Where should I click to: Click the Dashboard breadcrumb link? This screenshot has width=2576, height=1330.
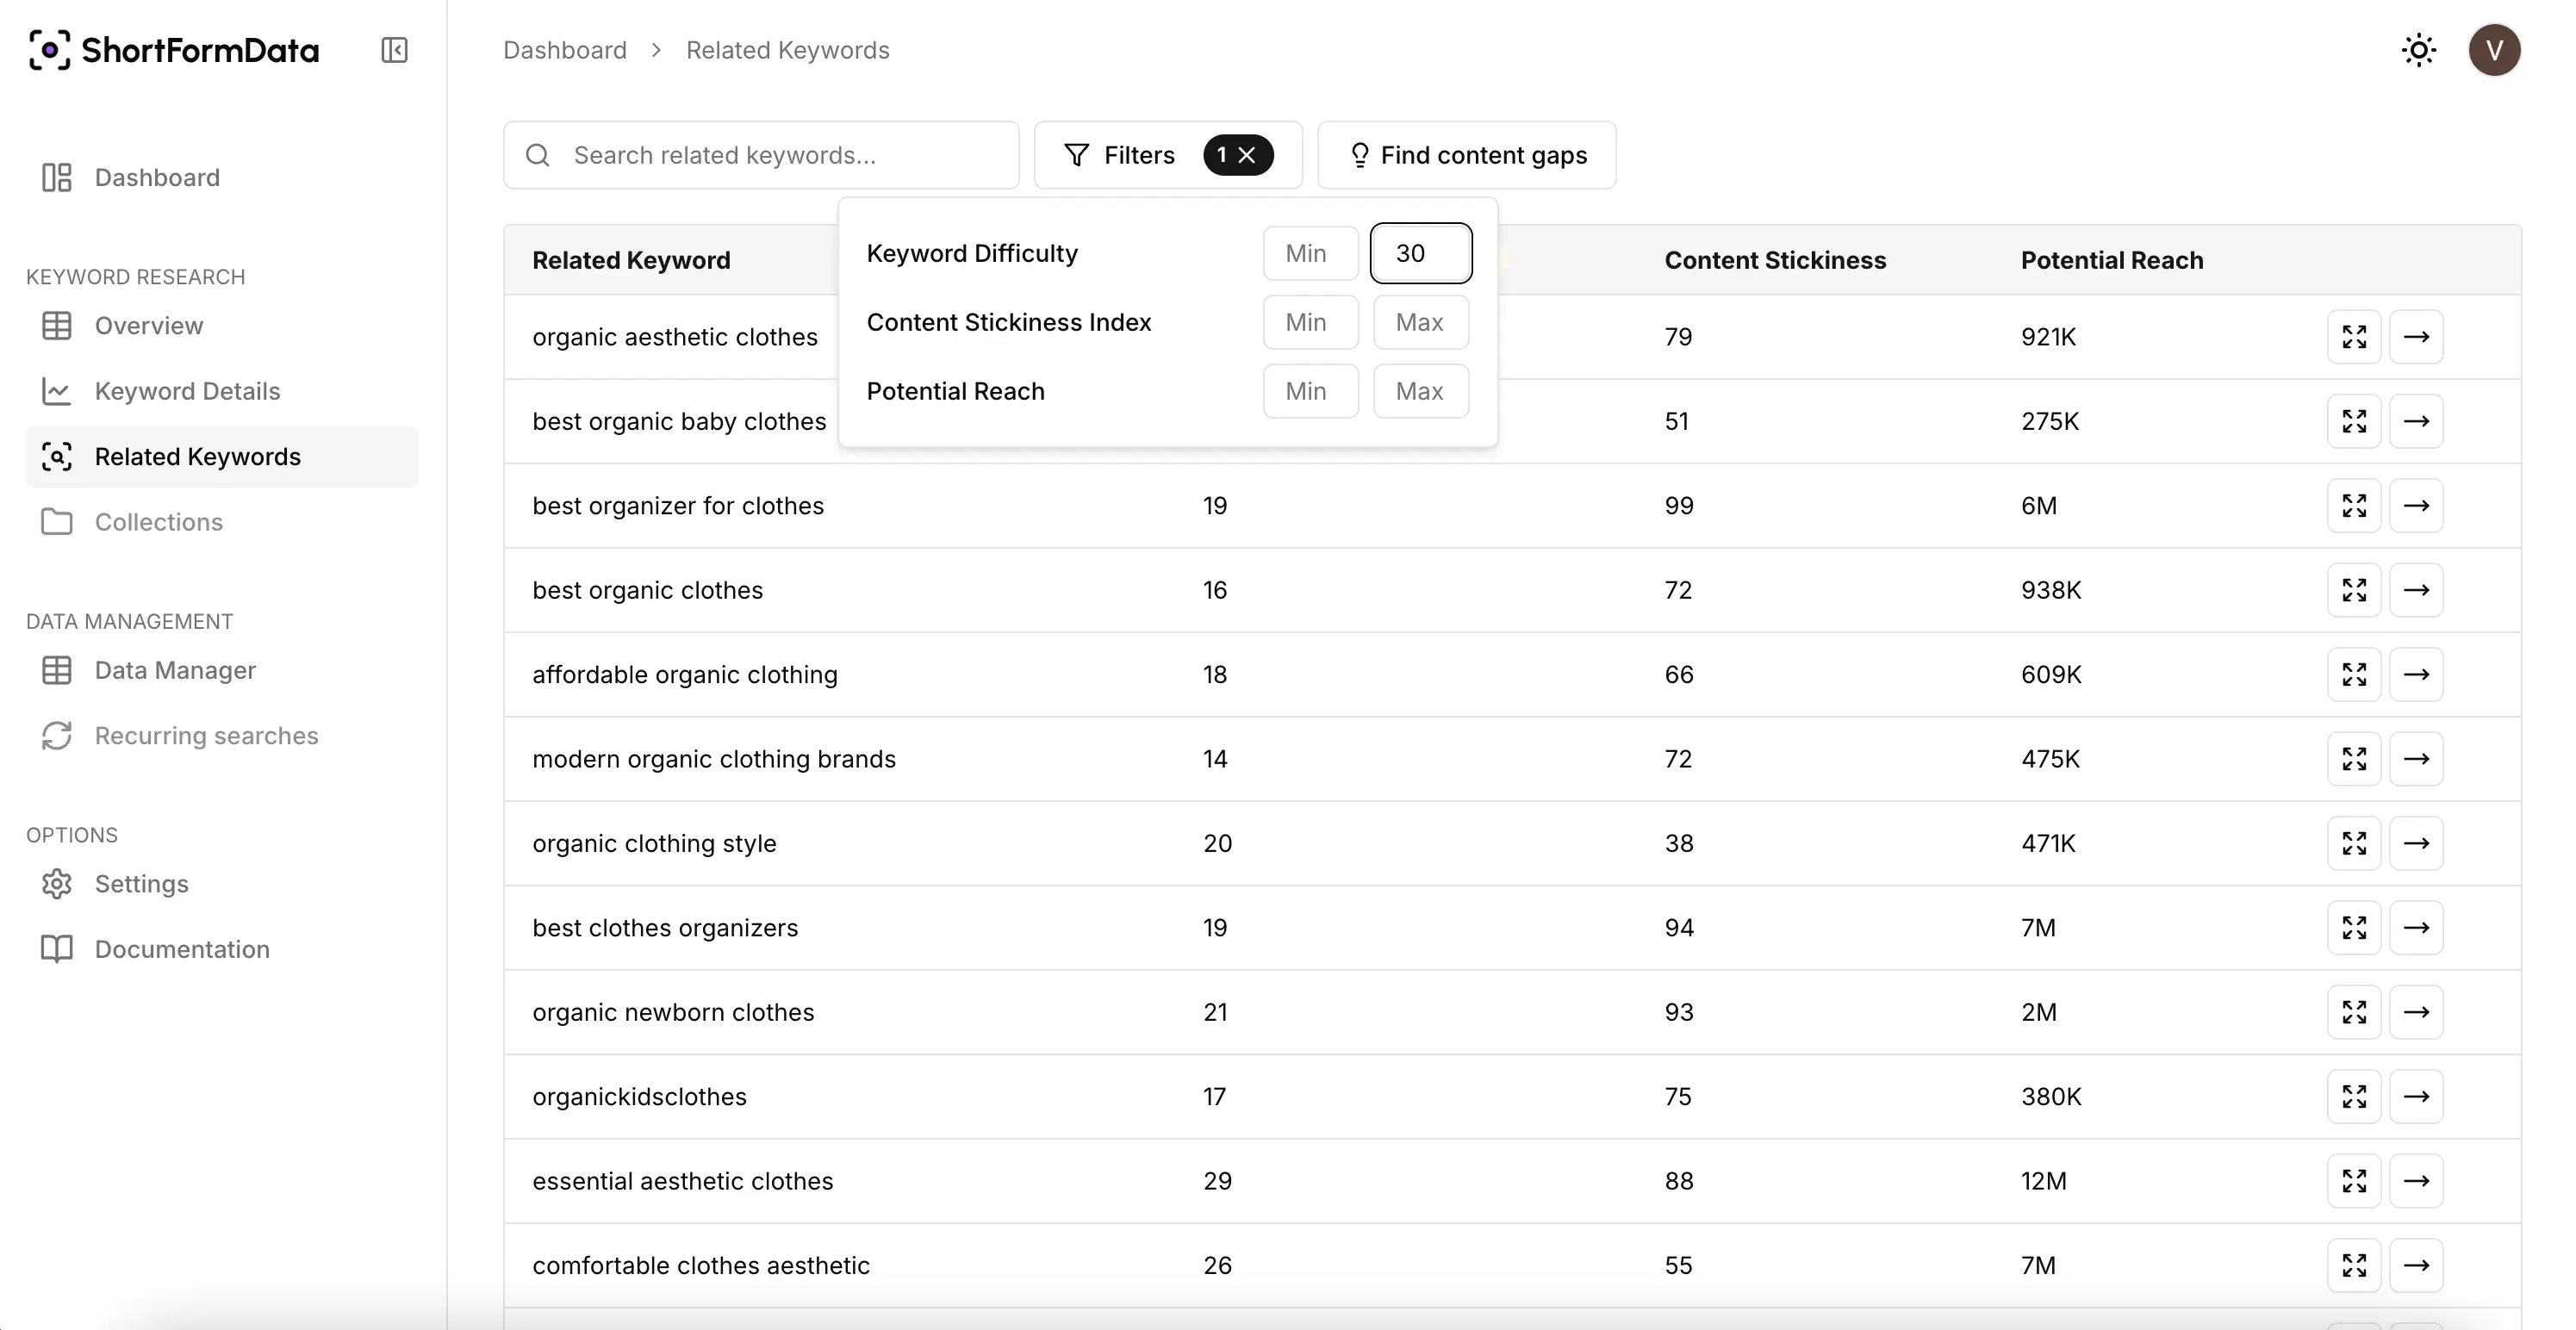[x=565, y=50]
